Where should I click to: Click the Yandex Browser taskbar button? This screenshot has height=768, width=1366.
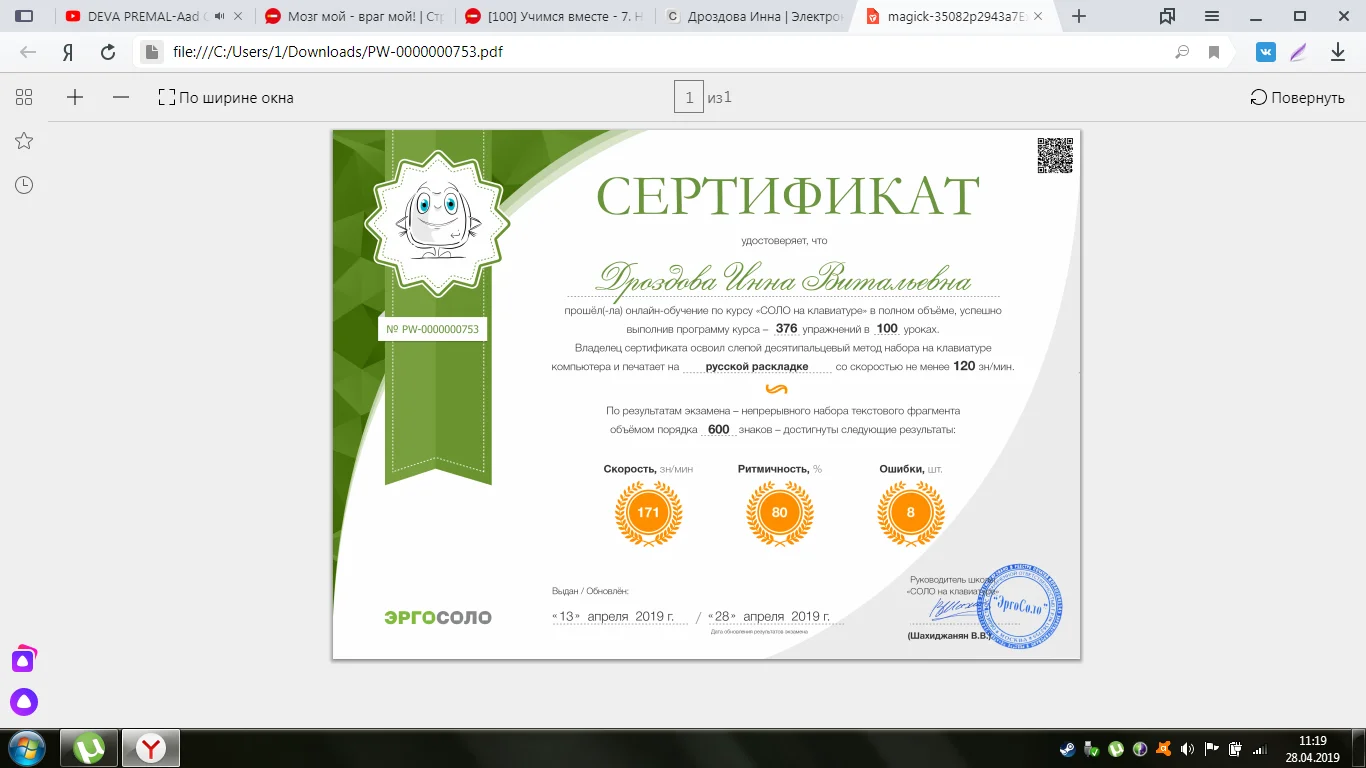coord(151,748)
